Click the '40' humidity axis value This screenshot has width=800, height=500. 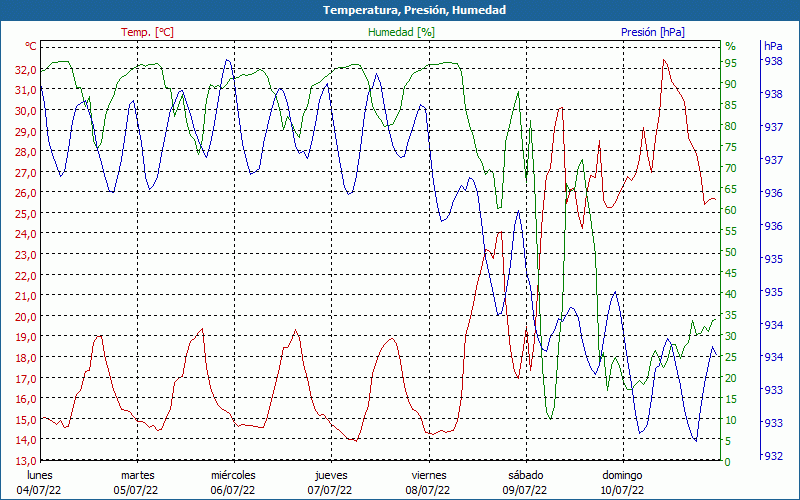(731, 294)
